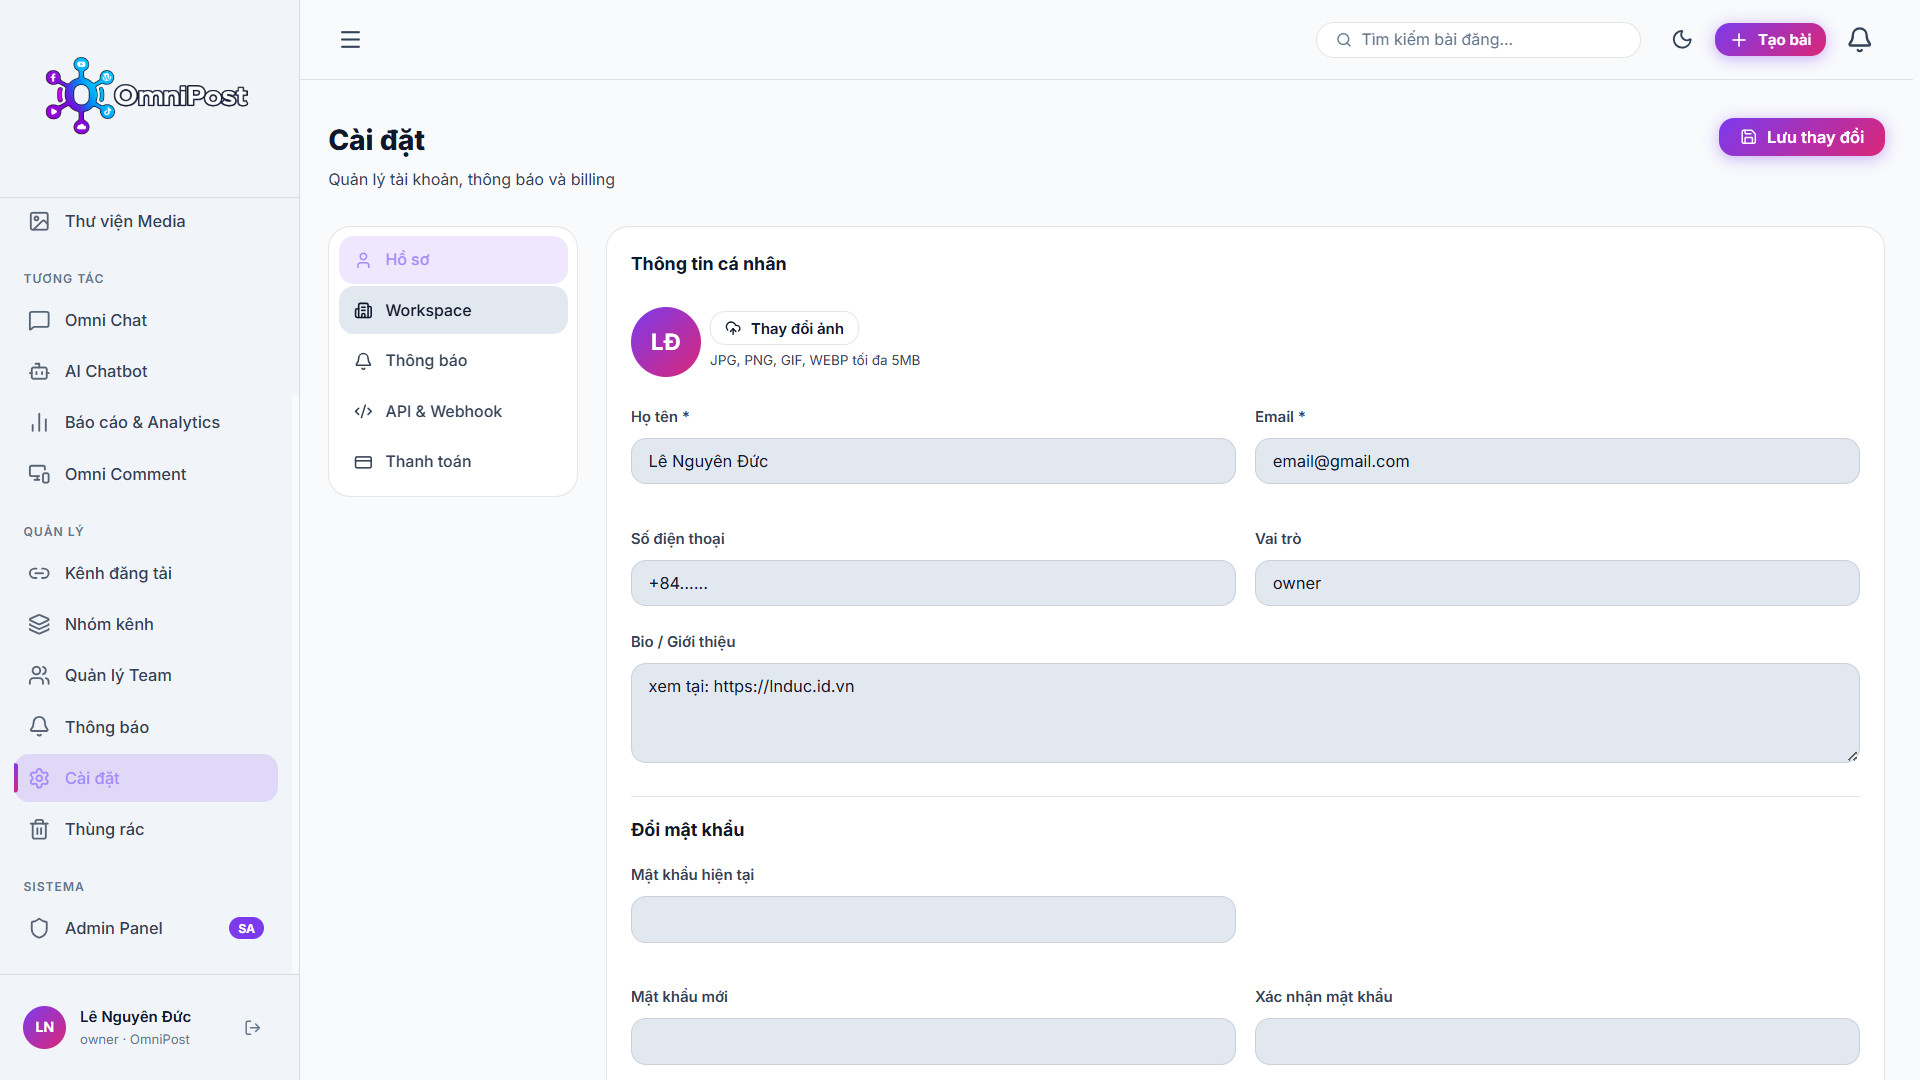This screenshot has width=1920, height=1080.
Task: Click the LĐ profile avatar
Action: click(x=666, y=343)
